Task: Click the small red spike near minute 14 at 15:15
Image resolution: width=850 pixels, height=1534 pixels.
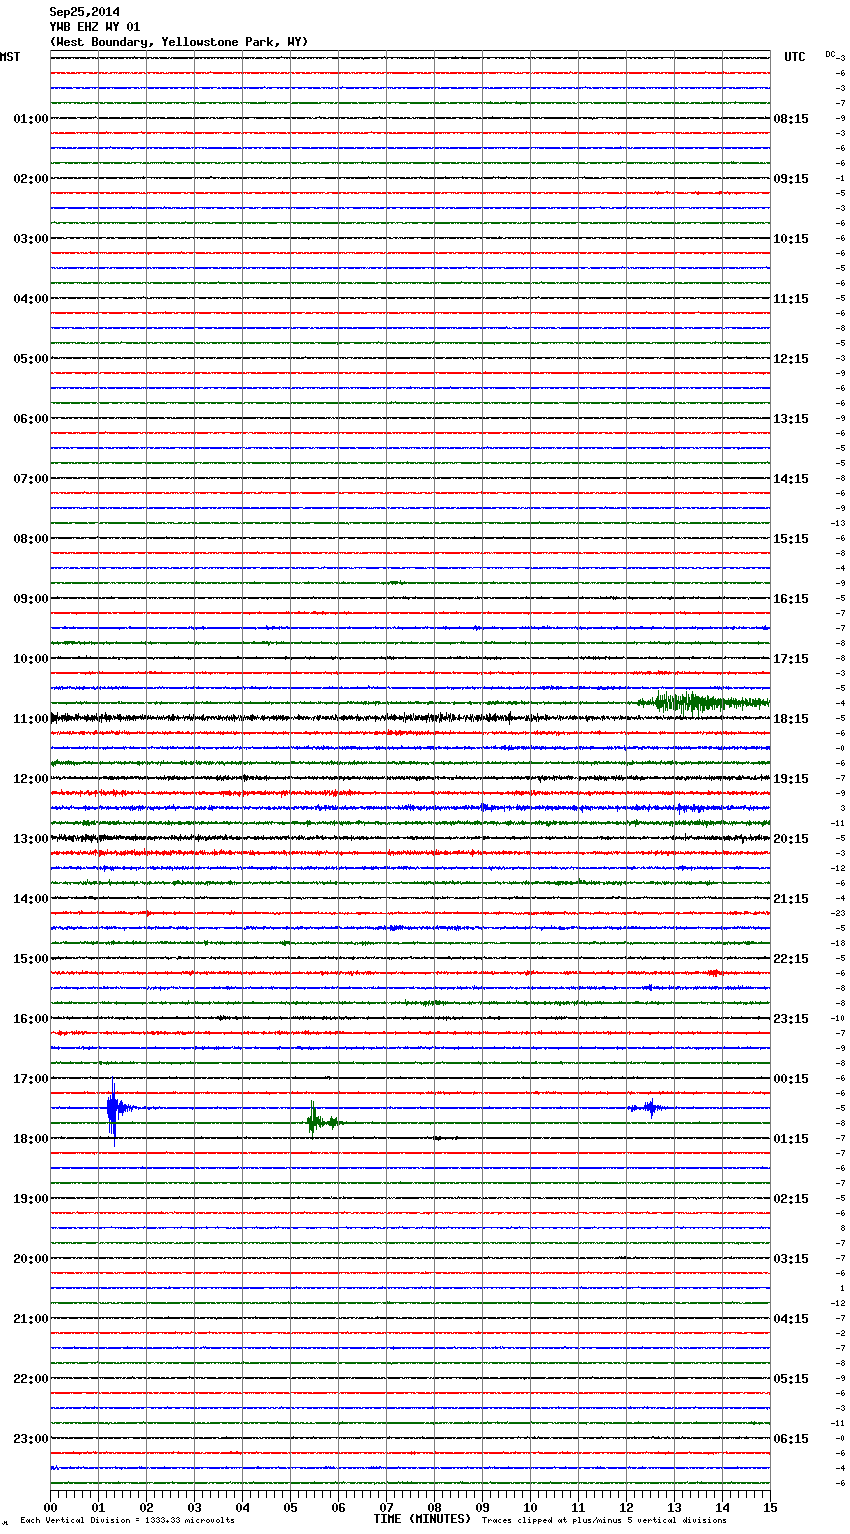Action: pos(713,972)
